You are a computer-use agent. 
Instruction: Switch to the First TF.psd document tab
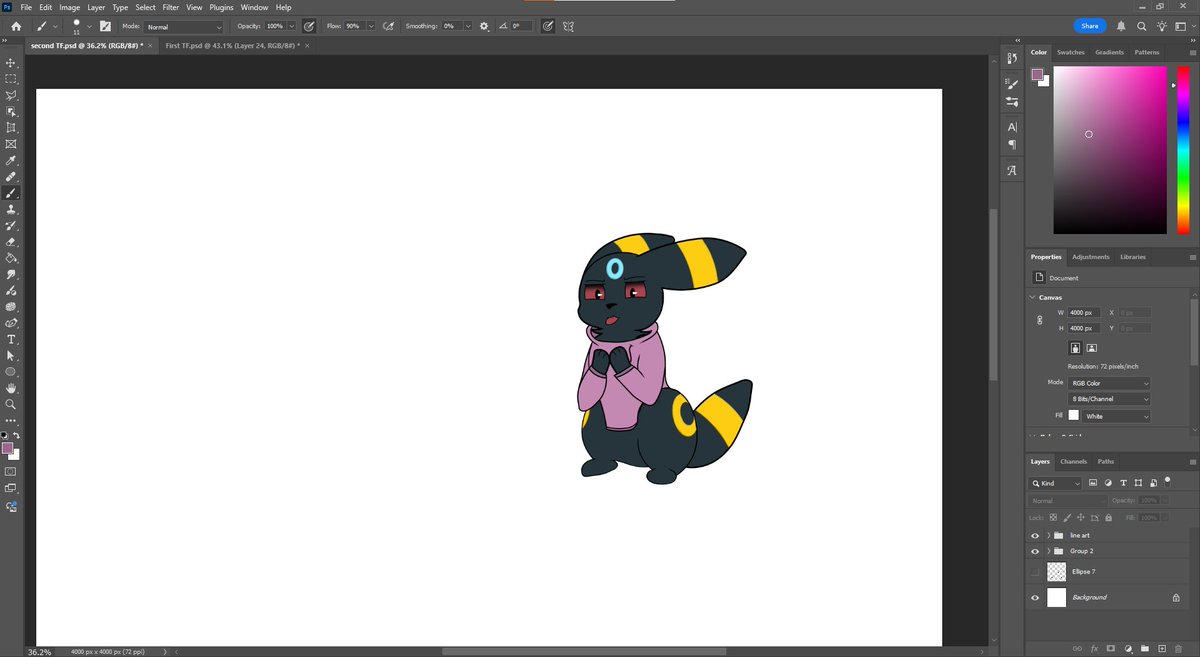[232, 46]
